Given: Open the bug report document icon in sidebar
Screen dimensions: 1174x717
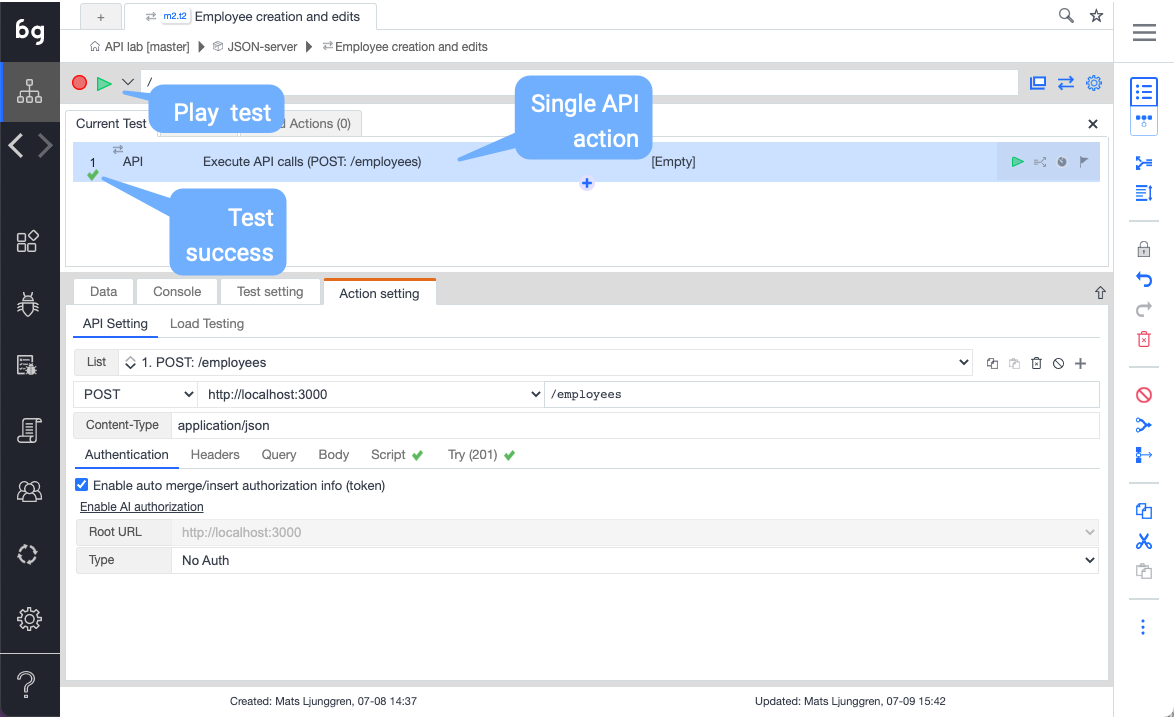Looking at the screenshot, I should [x=27, y=365].
